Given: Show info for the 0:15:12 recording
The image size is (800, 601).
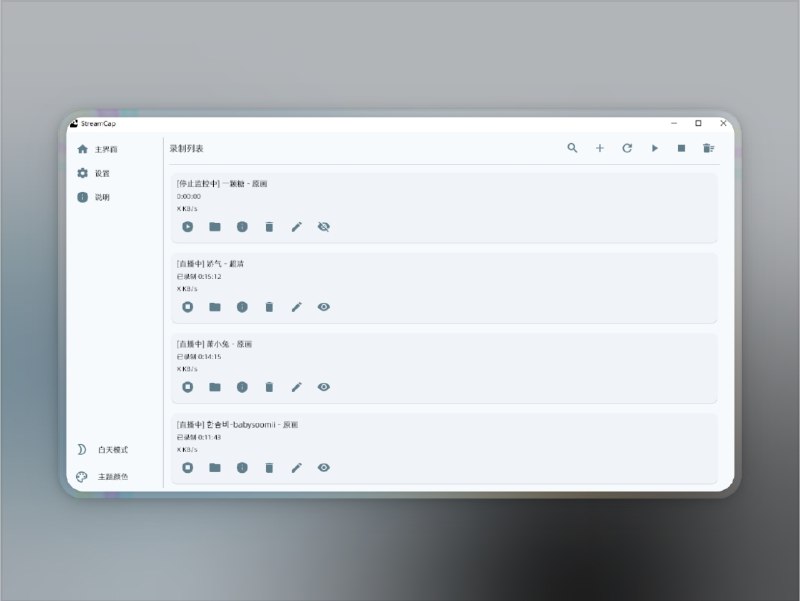Looking at the screenshot, I should click(x=242, y=307).
